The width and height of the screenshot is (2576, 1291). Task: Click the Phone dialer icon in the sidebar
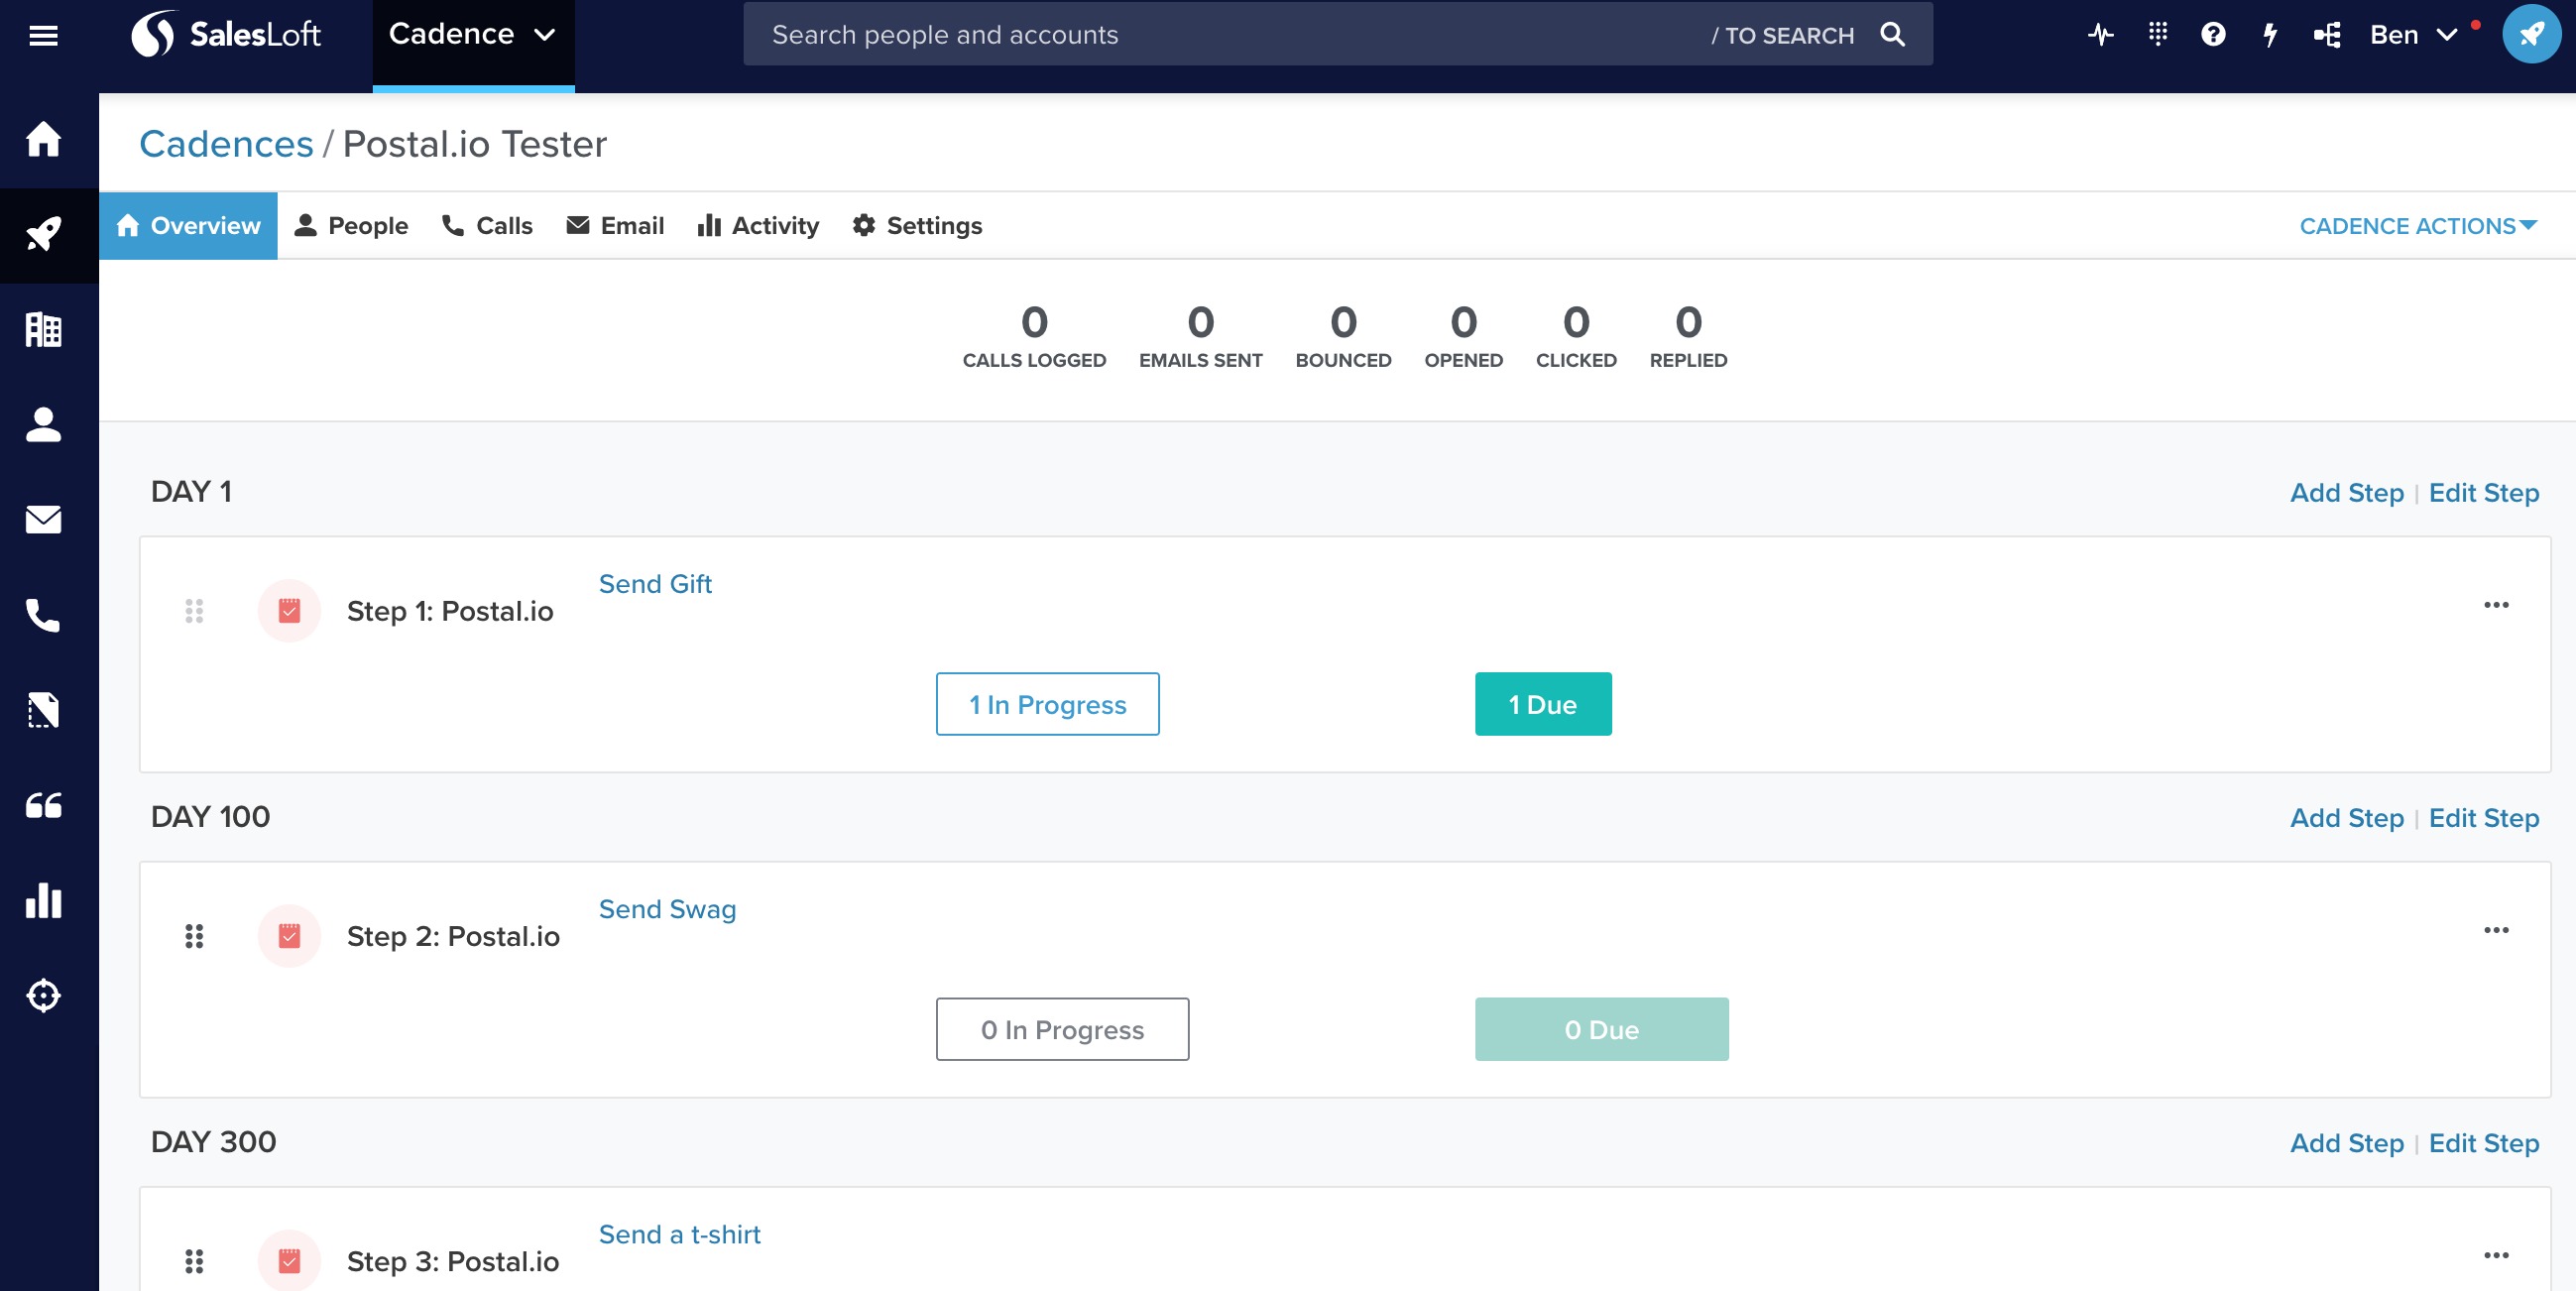[x=43, y=614]
